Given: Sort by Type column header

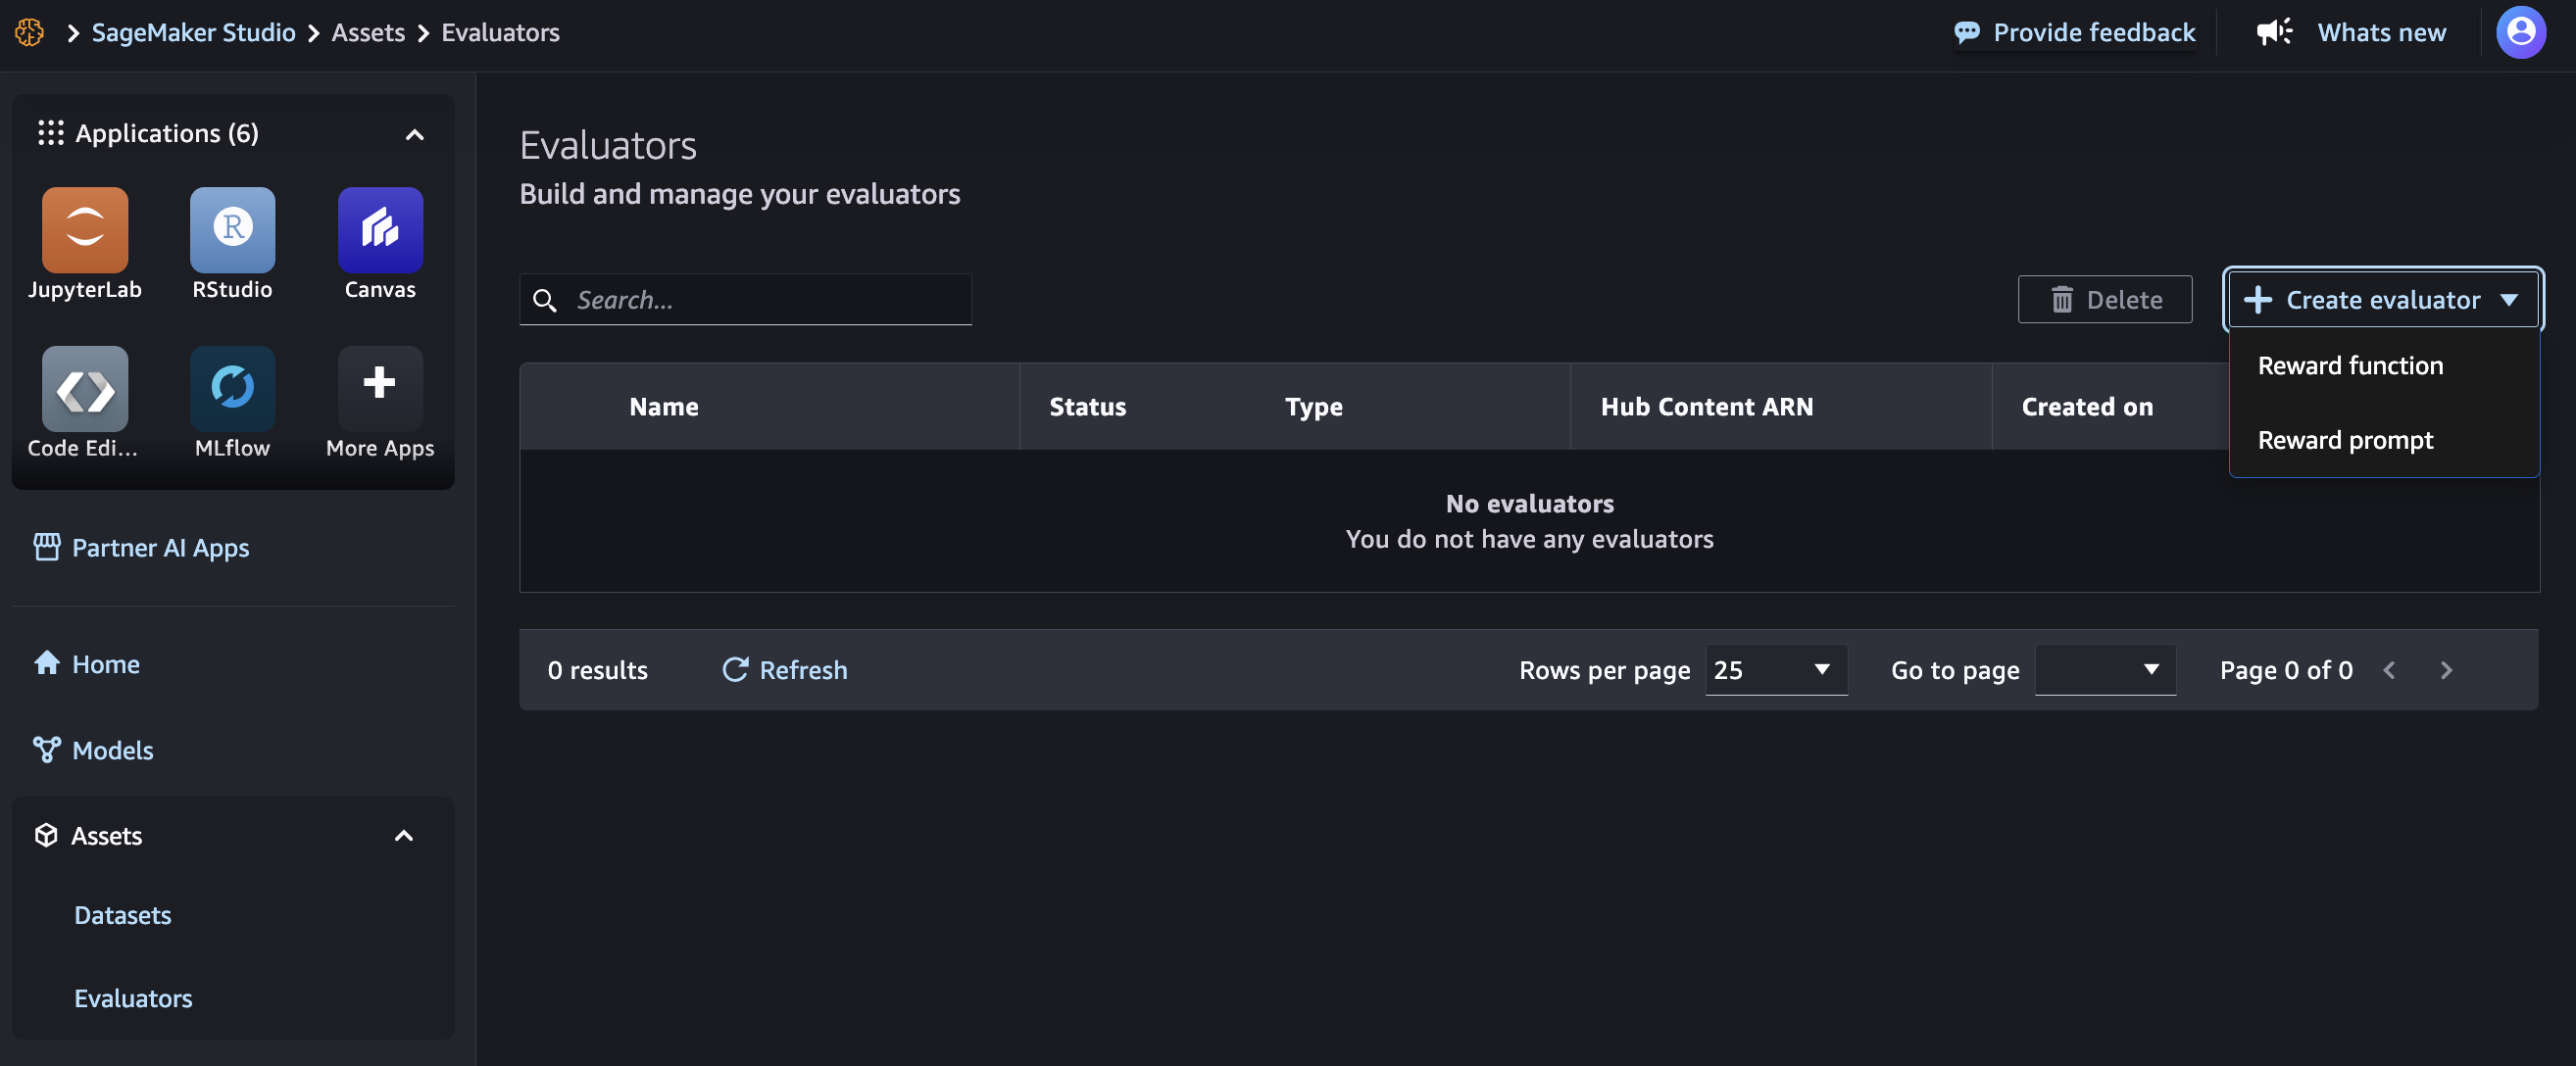Looking at the screenshot, I should 1314,407.
